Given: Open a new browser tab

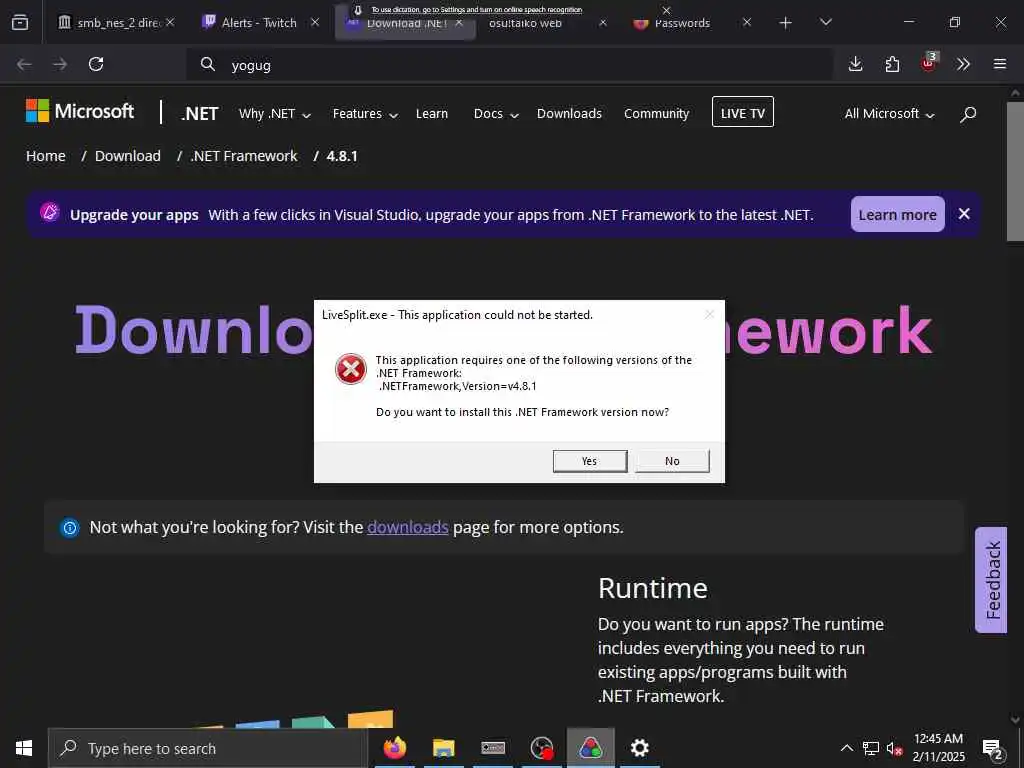Looking at the screenshot, I should click(x=786, y=23).
